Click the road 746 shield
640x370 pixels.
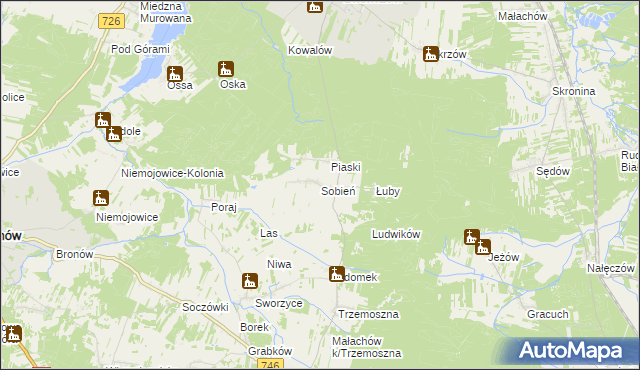pyautogui.click(x=271, y=364)
